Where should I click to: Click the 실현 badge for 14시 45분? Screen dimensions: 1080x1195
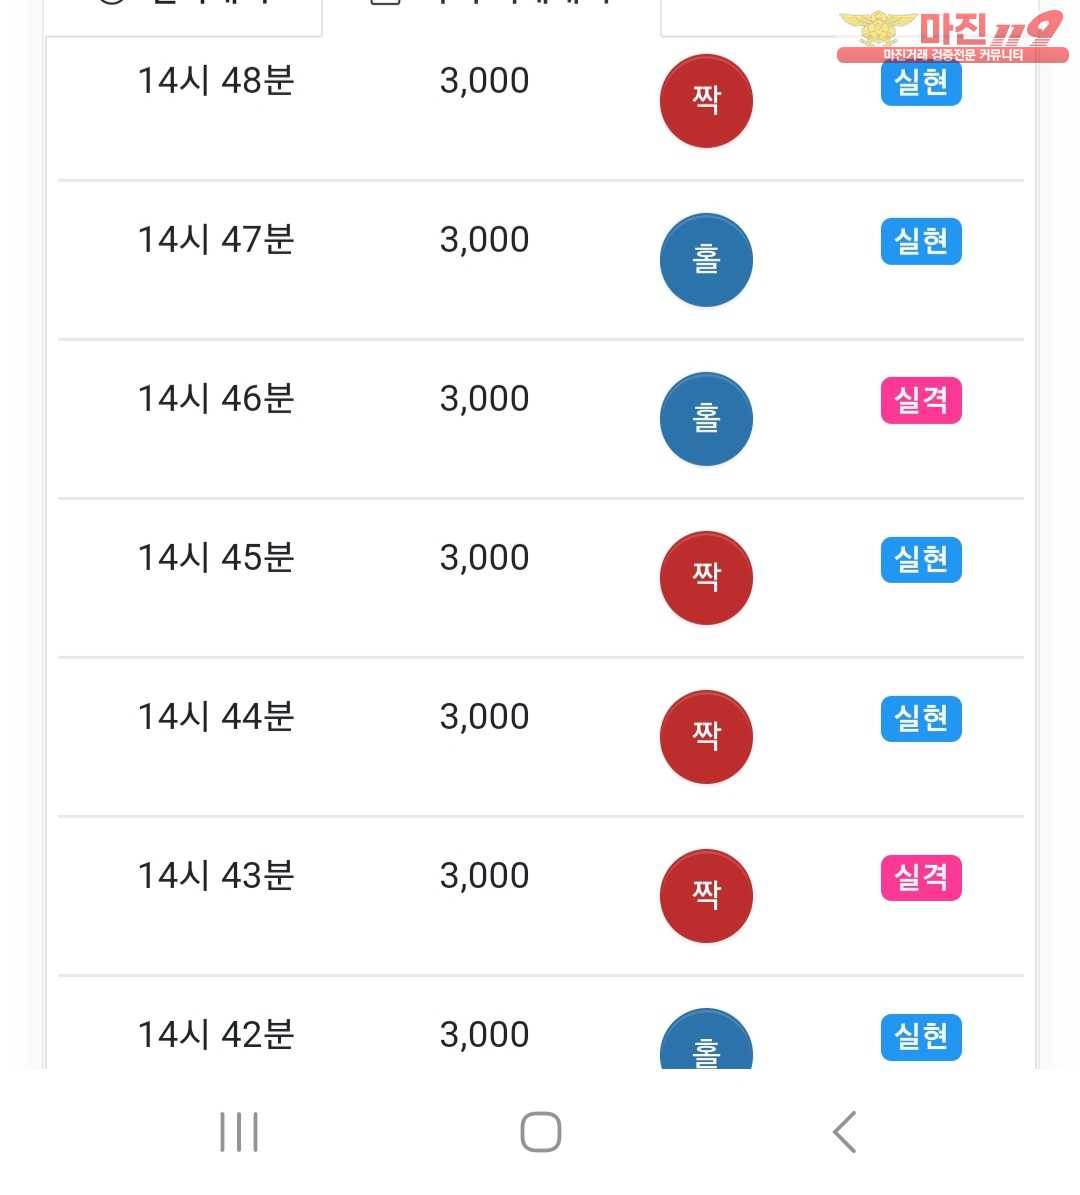[x=921, y=559]
